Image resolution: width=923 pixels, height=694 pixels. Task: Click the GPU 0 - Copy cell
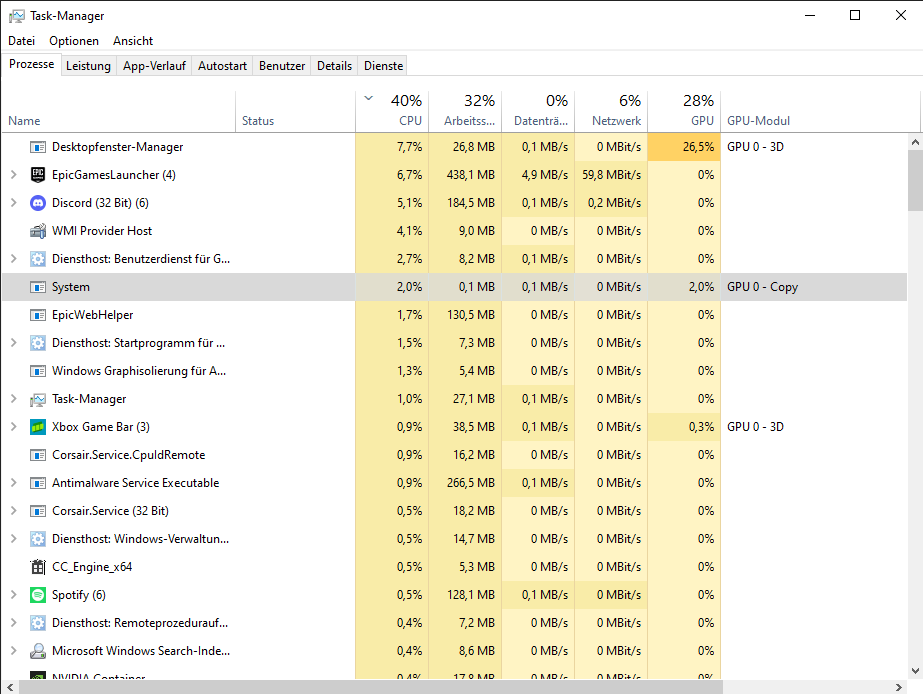(762, 287)
